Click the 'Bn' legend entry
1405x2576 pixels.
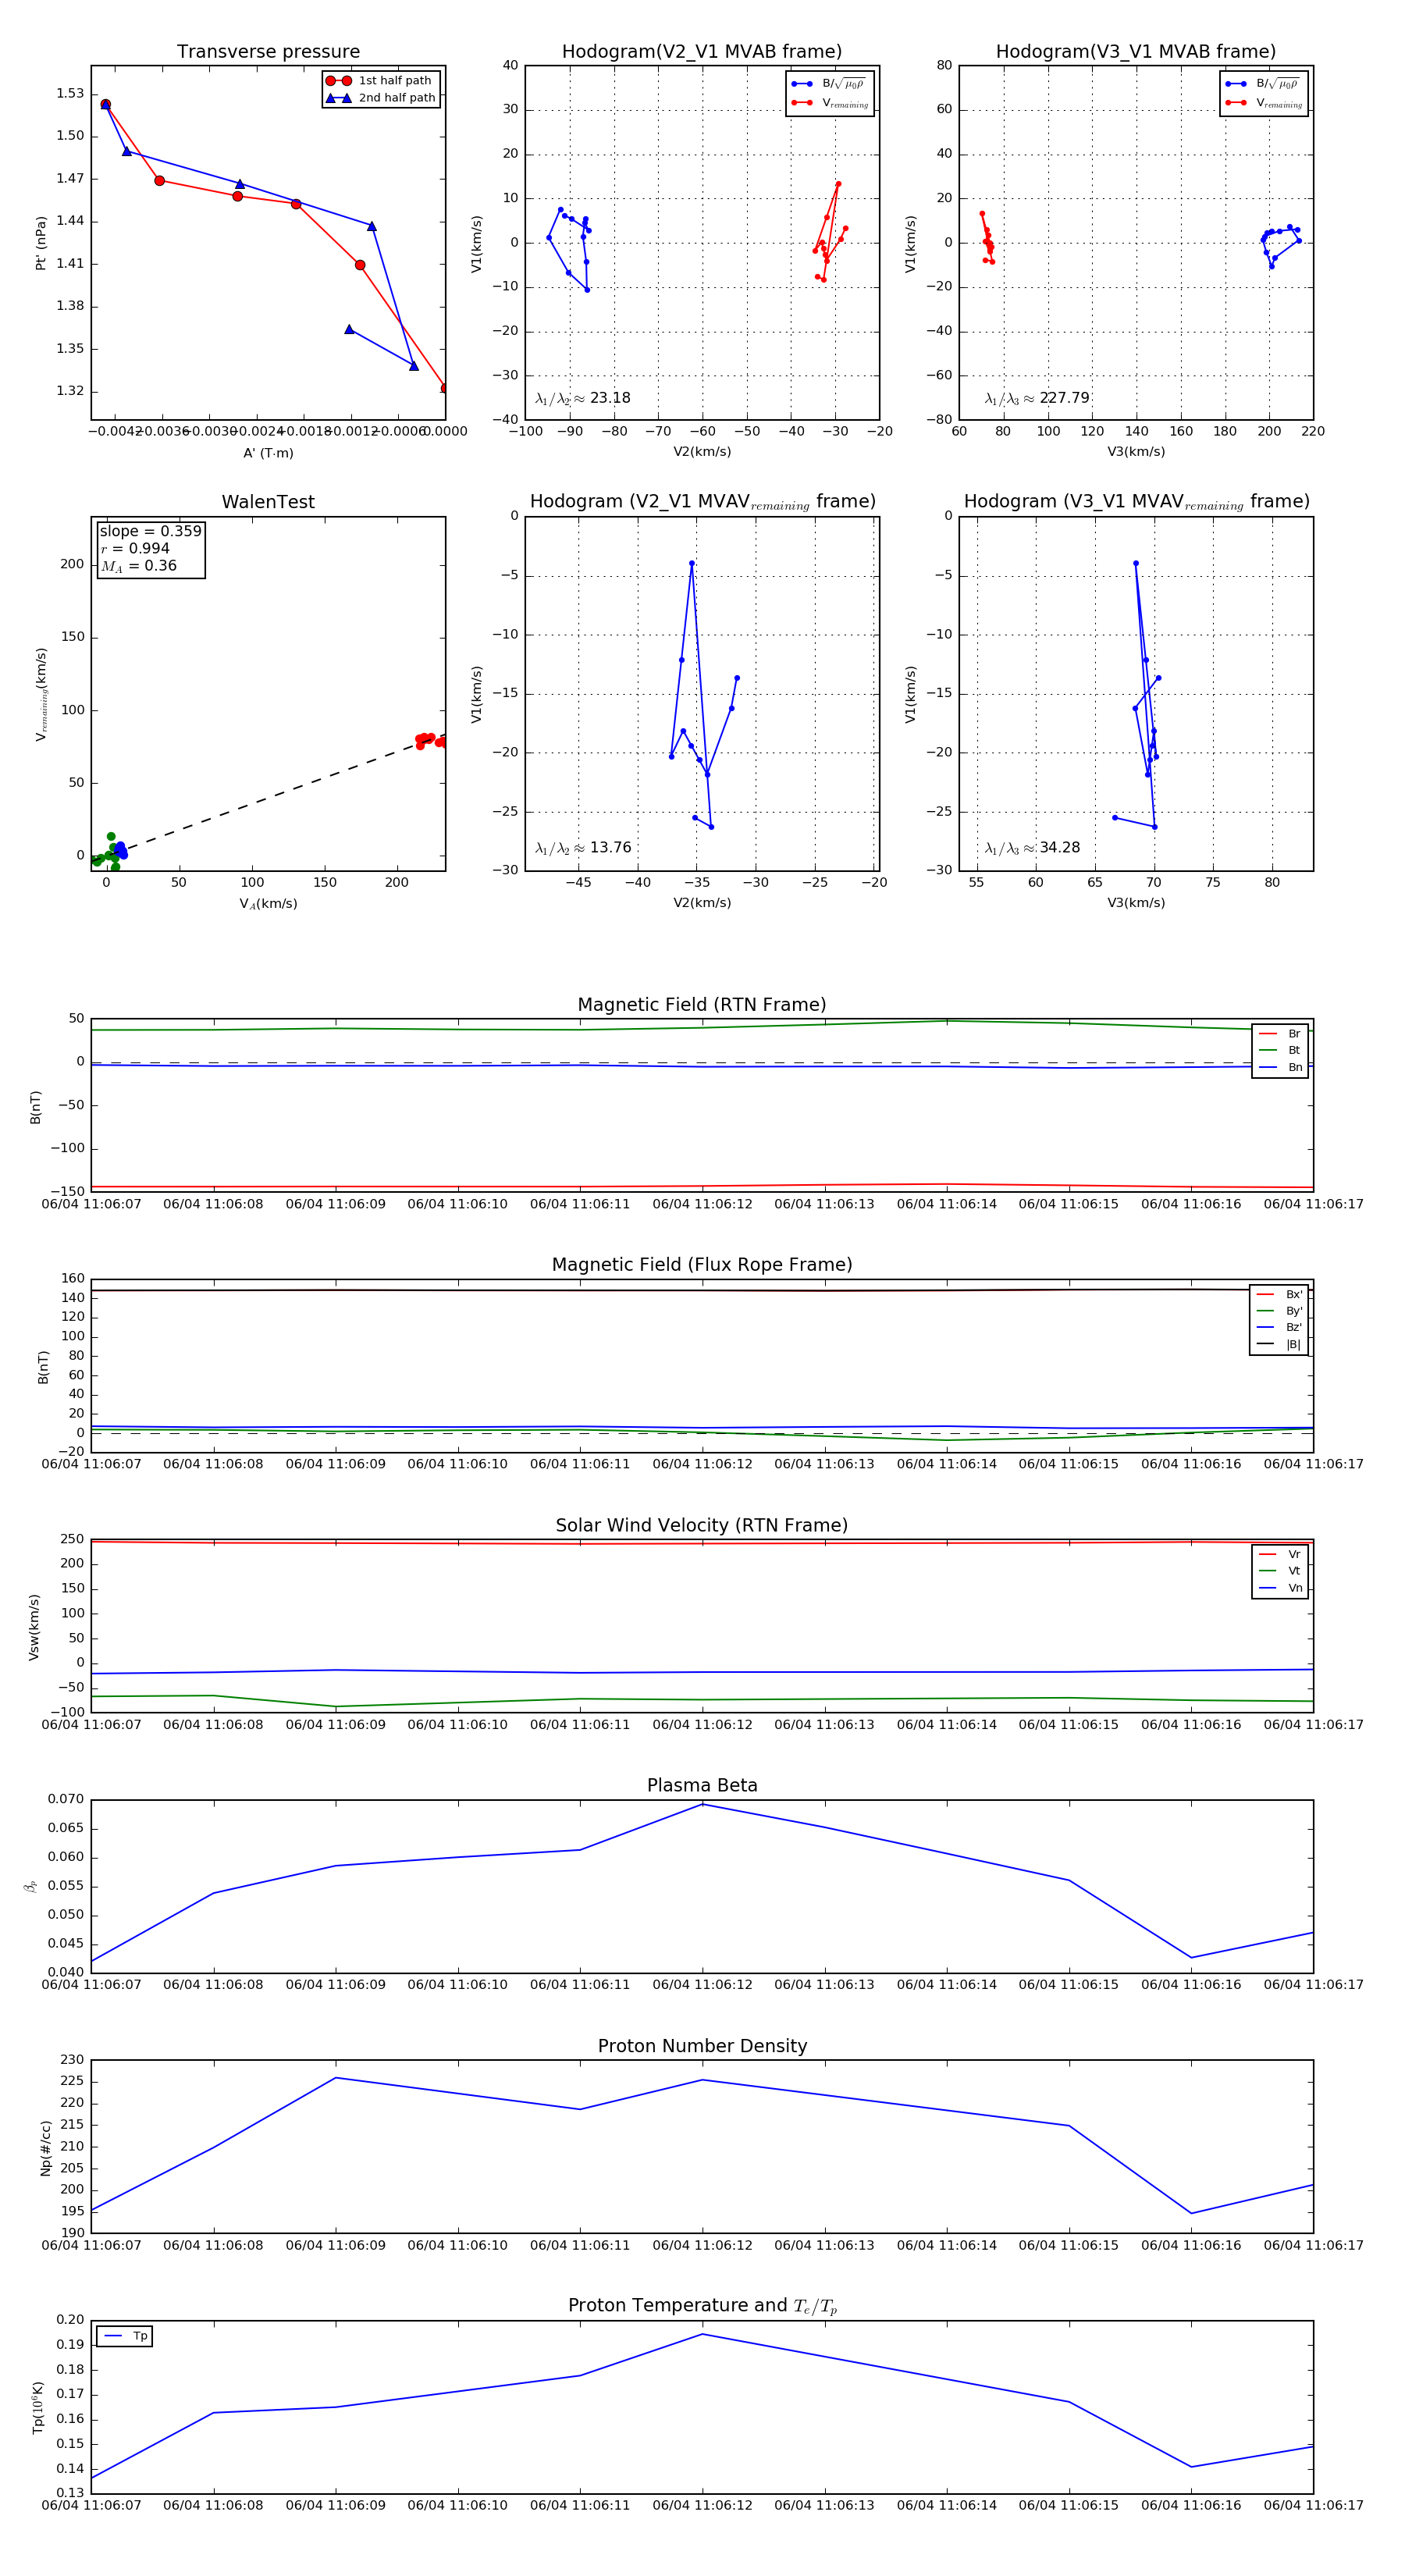pyautogui.click(x=1281, y=1067)
